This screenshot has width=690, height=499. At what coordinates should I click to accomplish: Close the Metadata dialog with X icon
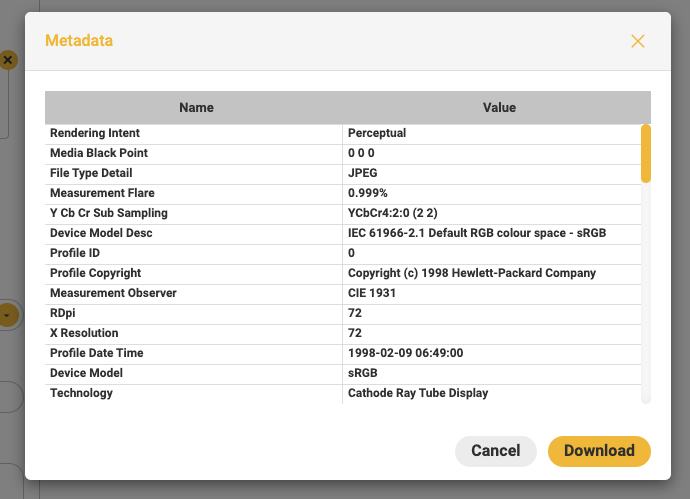click(x=638, y=41)
